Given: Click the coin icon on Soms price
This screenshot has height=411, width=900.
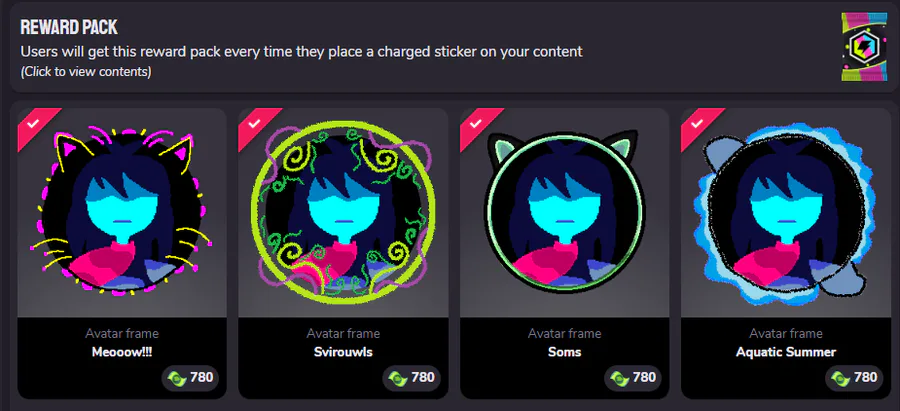Looking at the screenshot, I should (619, 378).
